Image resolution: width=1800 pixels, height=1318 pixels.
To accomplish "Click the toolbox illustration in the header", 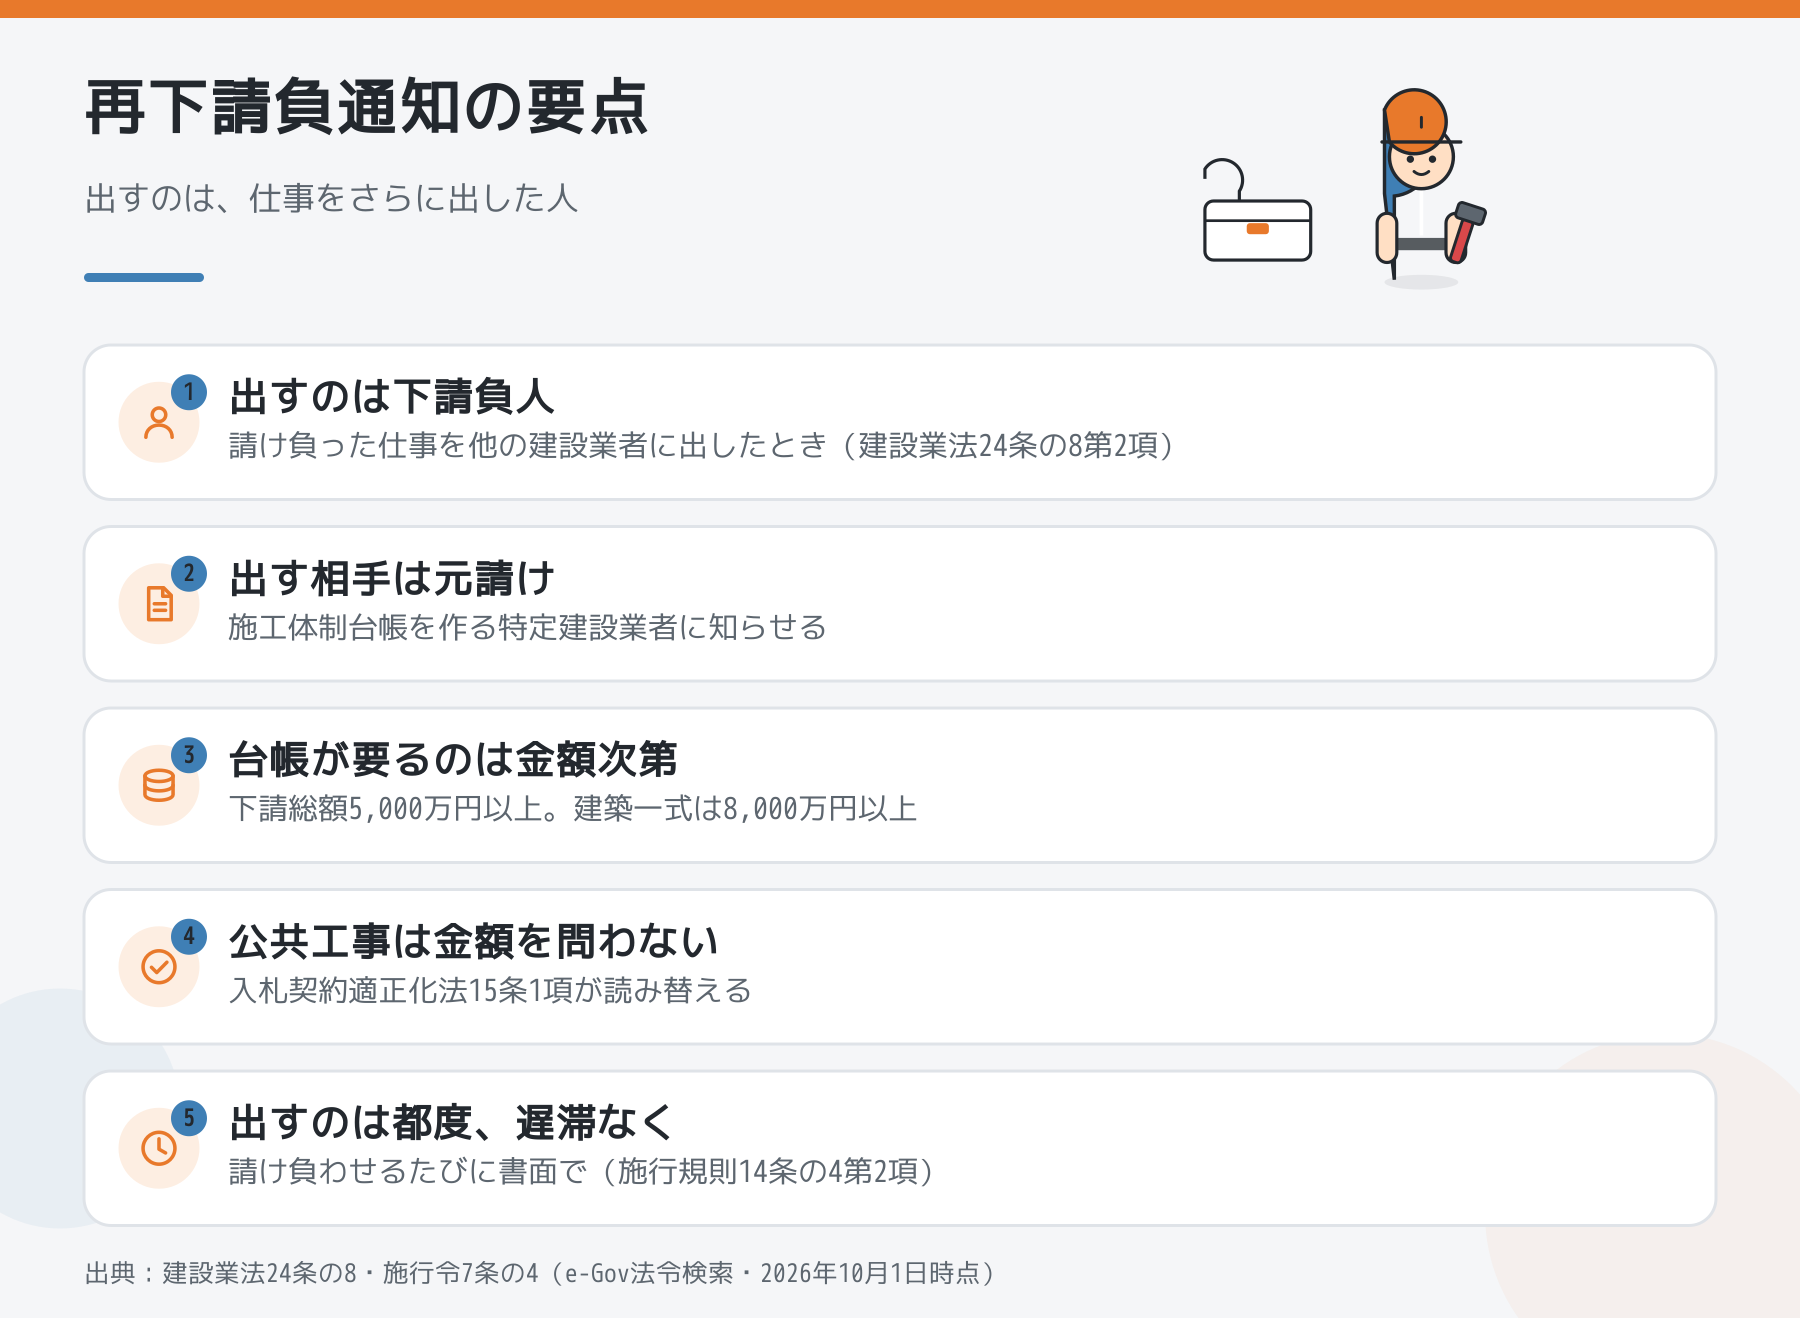I will click(1257, 210).
